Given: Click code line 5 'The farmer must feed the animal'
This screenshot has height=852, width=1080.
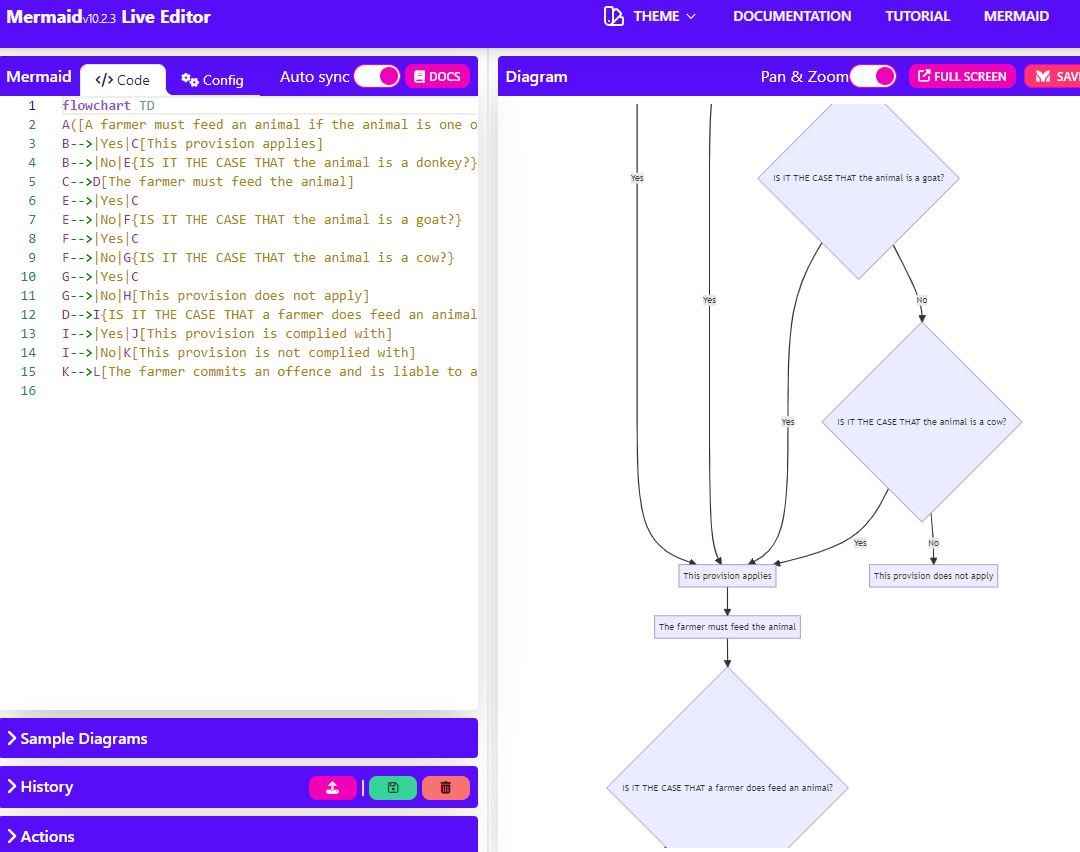Looking at the screenshot, I should pyautogui.click(x=207, y=181).
